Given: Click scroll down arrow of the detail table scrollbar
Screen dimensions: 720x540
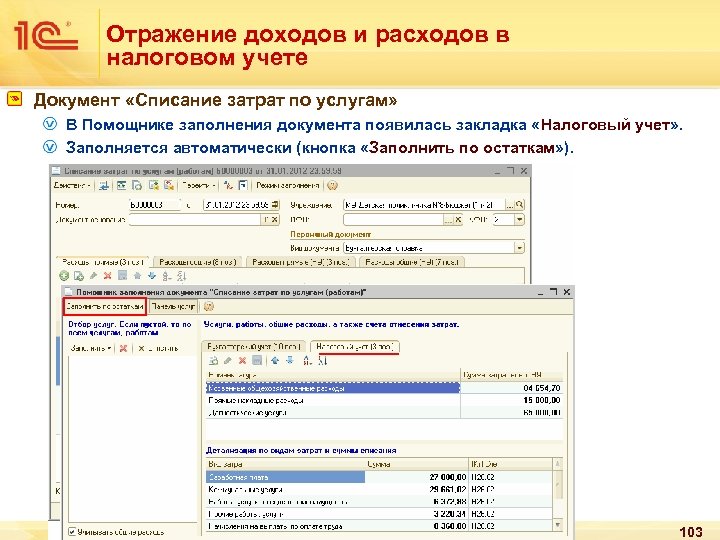Looking at the screenshot, I should [x=558, y=525].
